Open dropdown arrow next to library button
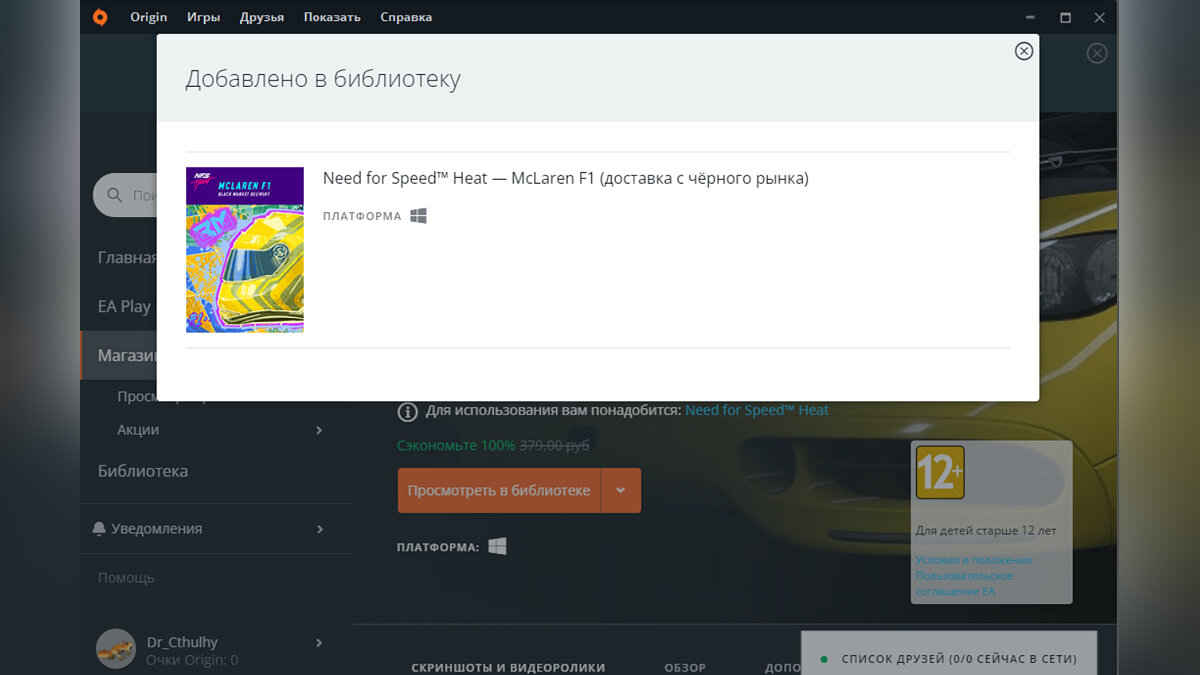This screenshot has width=1200, height=675. 621,490
